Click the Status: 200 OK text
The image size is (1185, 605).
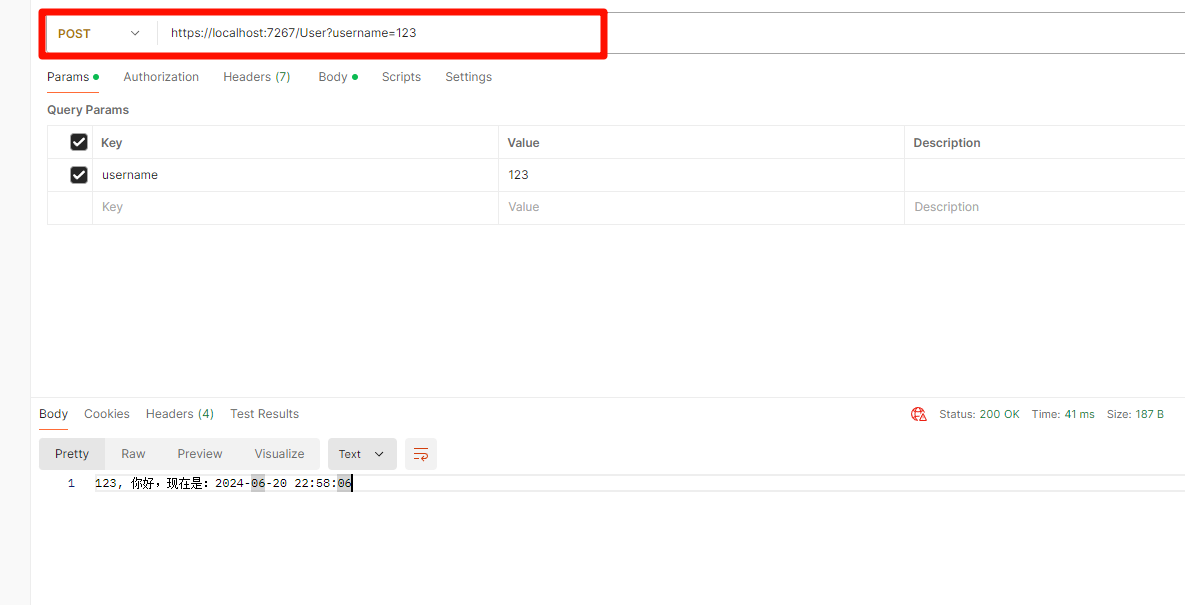pyautogui.click(x=979, y=414)
